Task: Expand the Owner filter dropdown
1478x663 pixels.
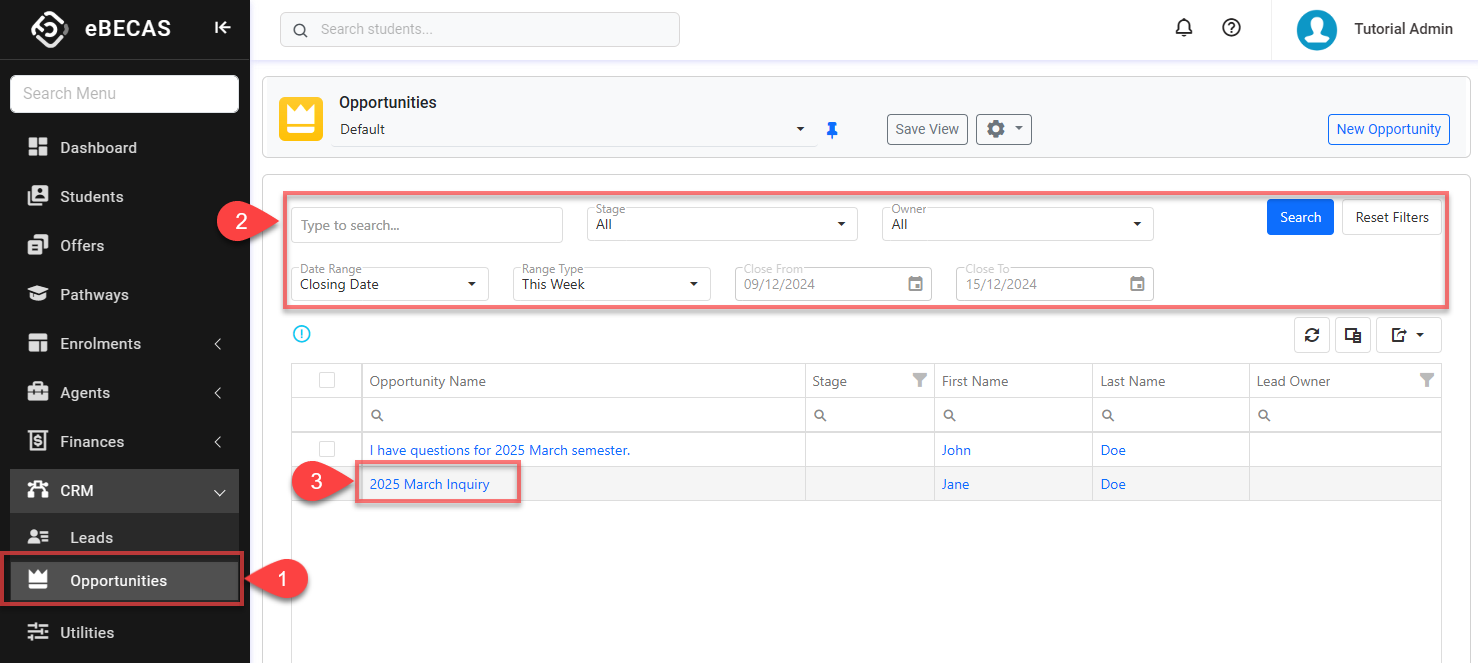Action: (x=1017, y=224)
